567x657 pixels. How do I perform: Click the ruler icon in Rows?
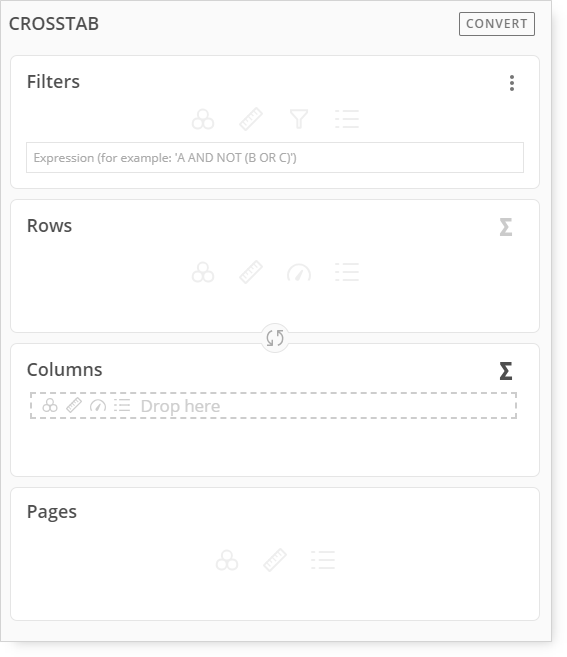[x=251, y=272]
